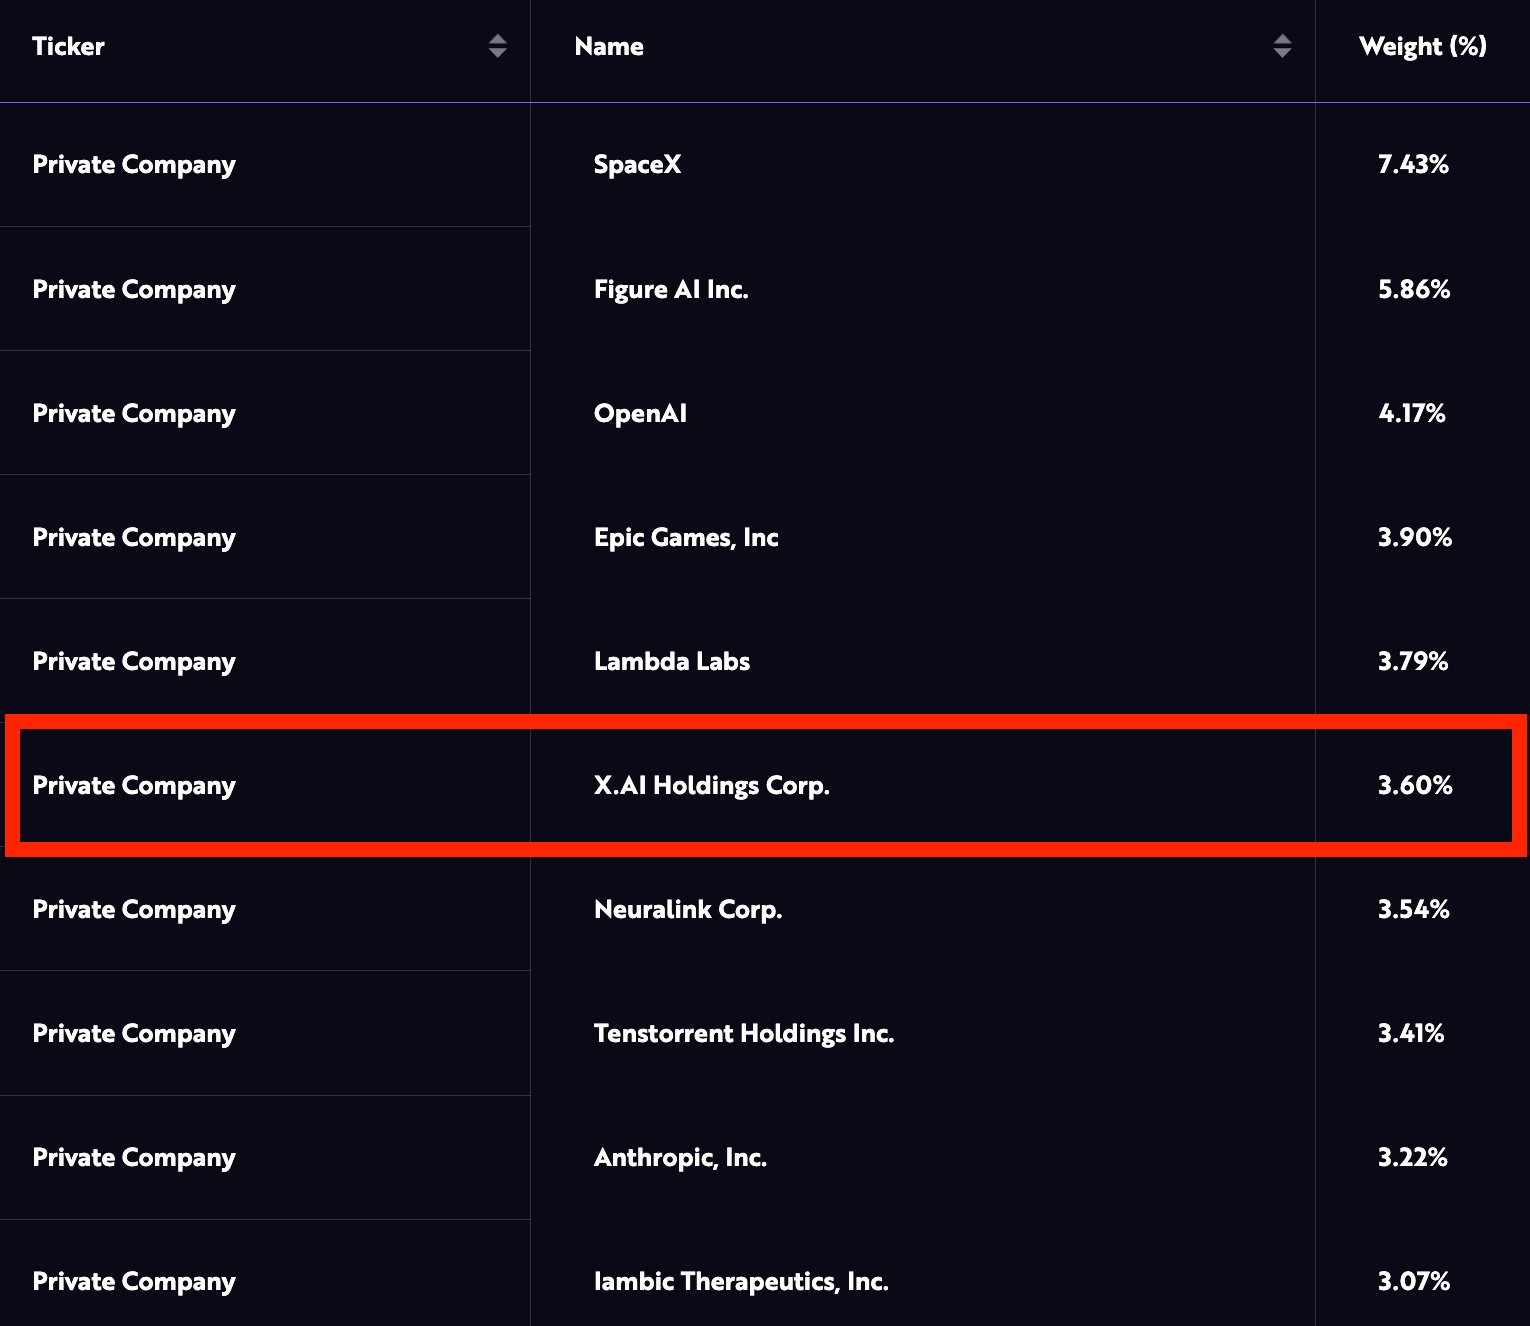Expand the Lambda Labs row details

pyautogui.click(x=672, y=661)
